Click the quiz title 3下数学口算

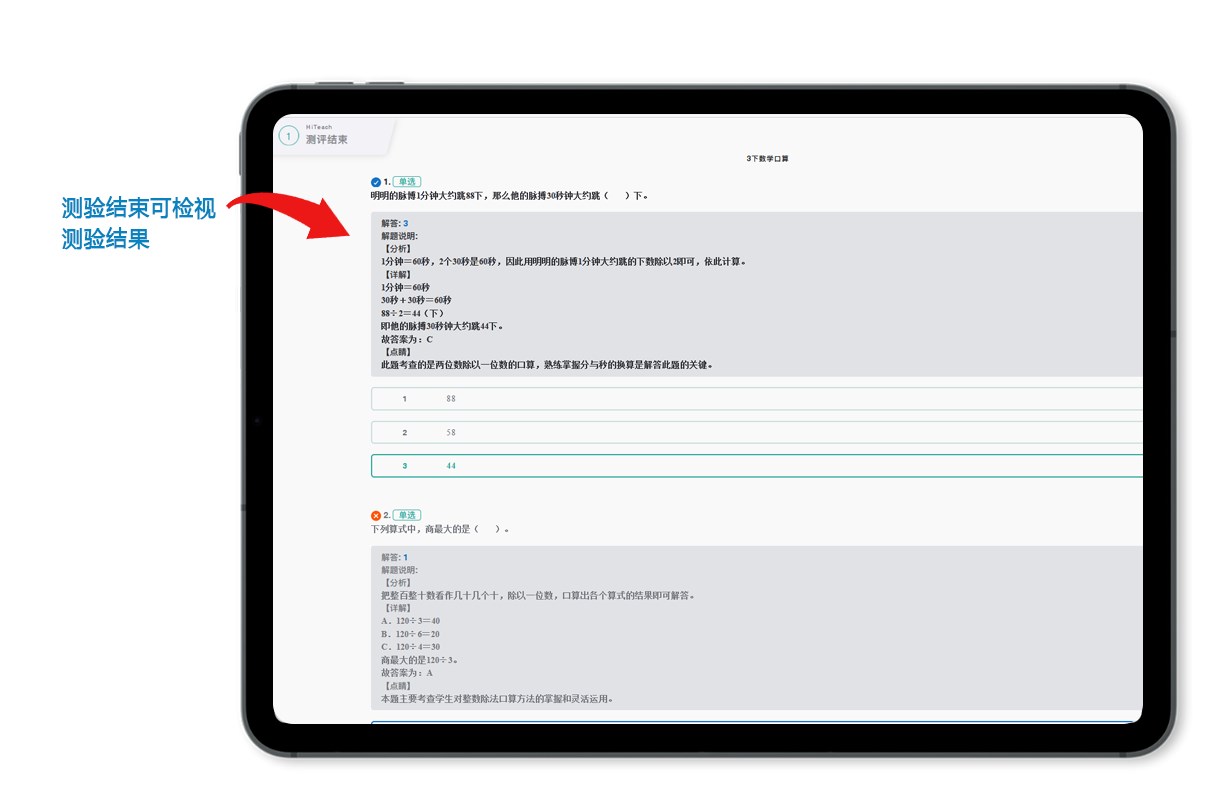(x=767, y=159)
